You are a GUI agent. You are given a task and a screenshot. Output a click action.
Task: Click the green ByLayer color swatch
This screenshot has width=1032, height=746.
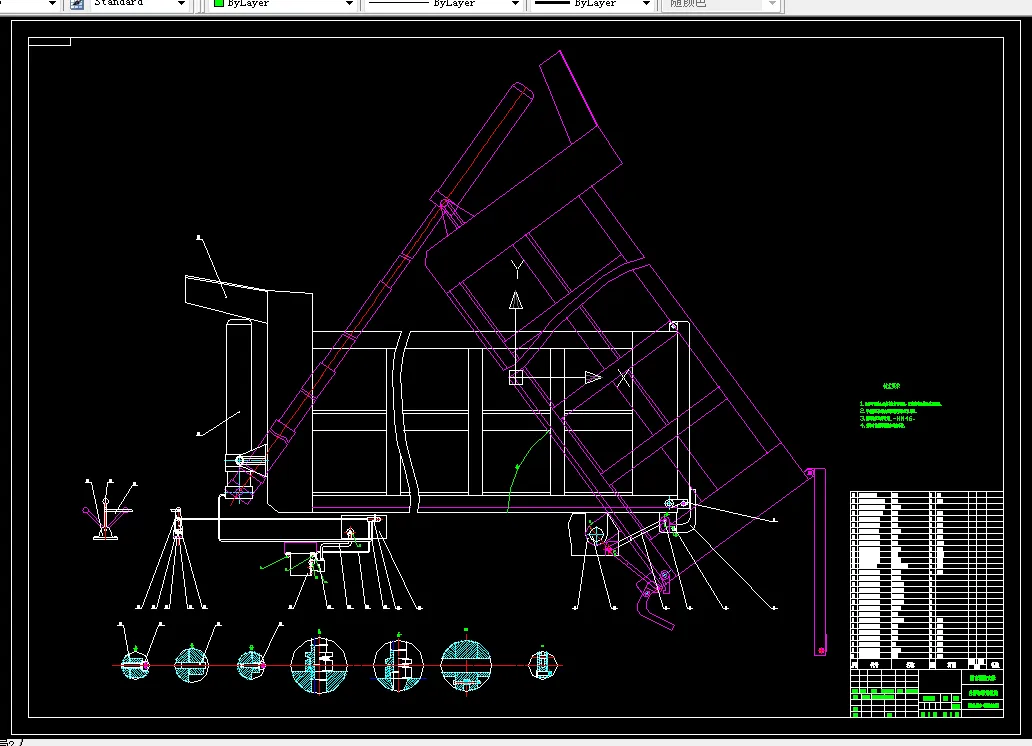point(219,3)
